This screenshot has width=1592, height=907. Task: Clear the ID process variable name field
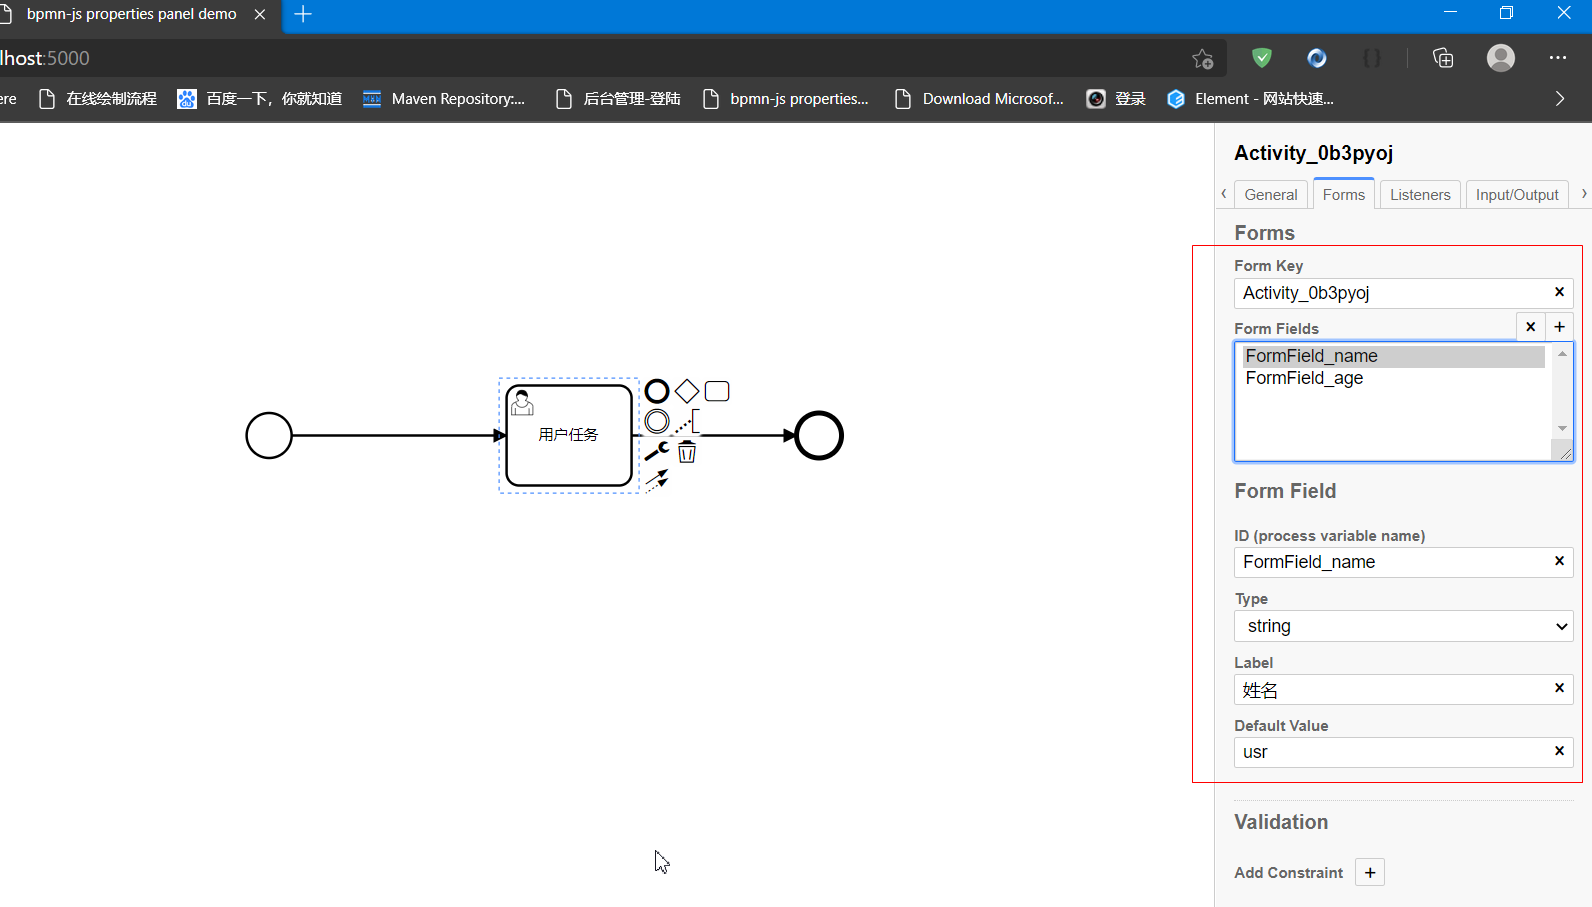tap(1559, 561)
